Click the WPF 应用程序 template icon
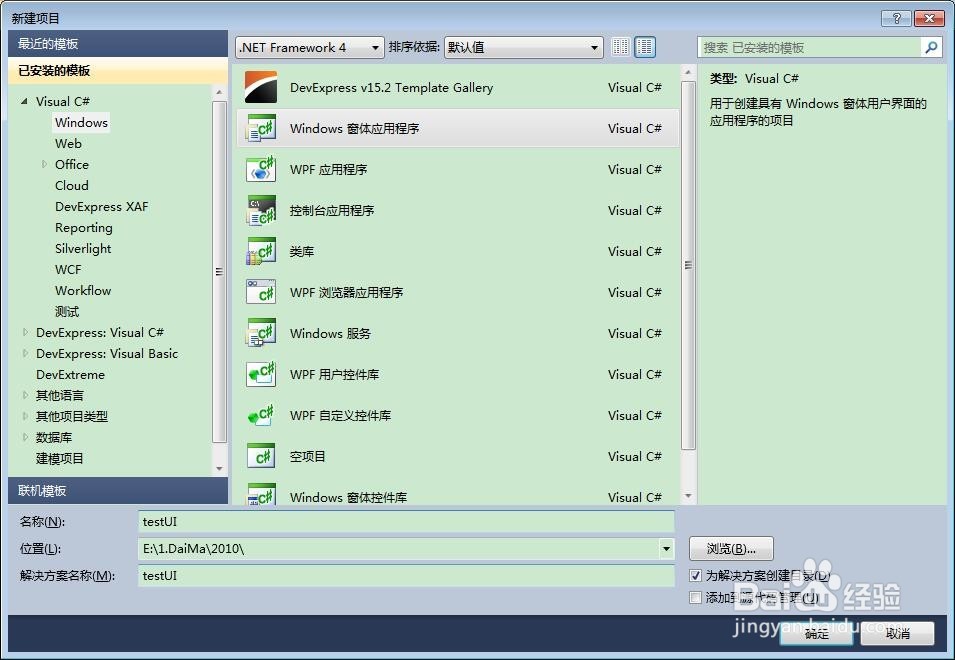Image resolution: width=955 pixels, height=660 pixels. (261, 169)
